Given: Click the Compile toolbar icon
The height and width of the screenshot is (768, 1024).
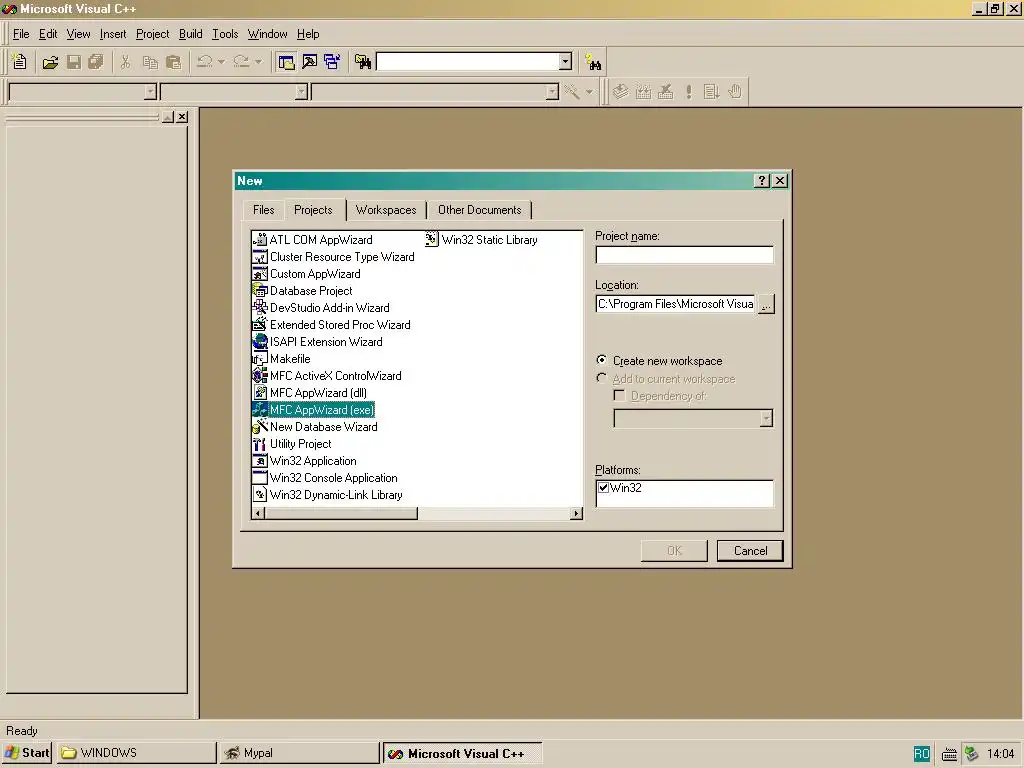Looking at the screenshot, I should pyautogui.click(x=620, y=92).
